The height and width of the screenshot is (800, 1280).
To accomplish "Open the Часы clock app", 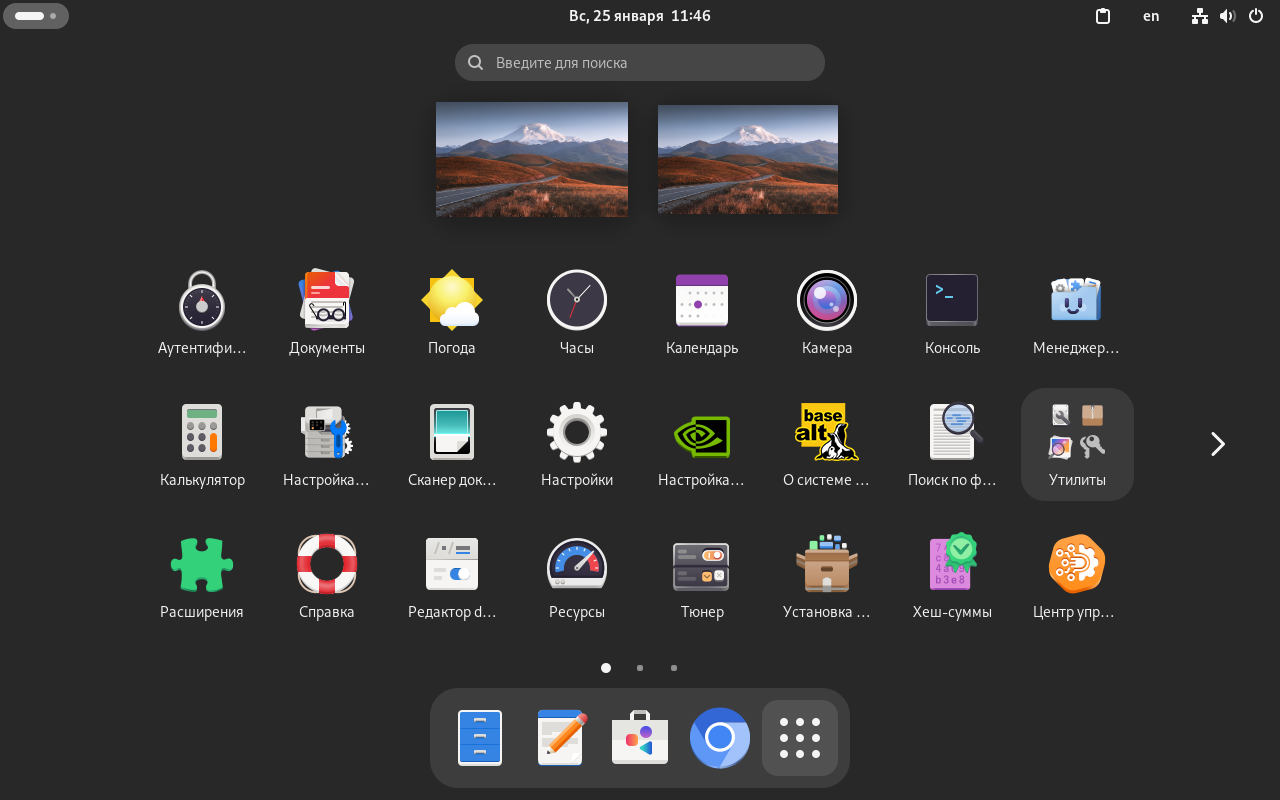I will 577,300.
